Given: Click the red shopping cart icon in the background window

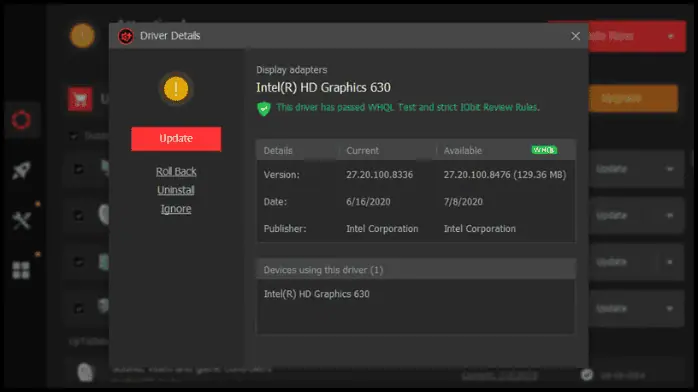Looking at the screenshot, I should 80,99.
